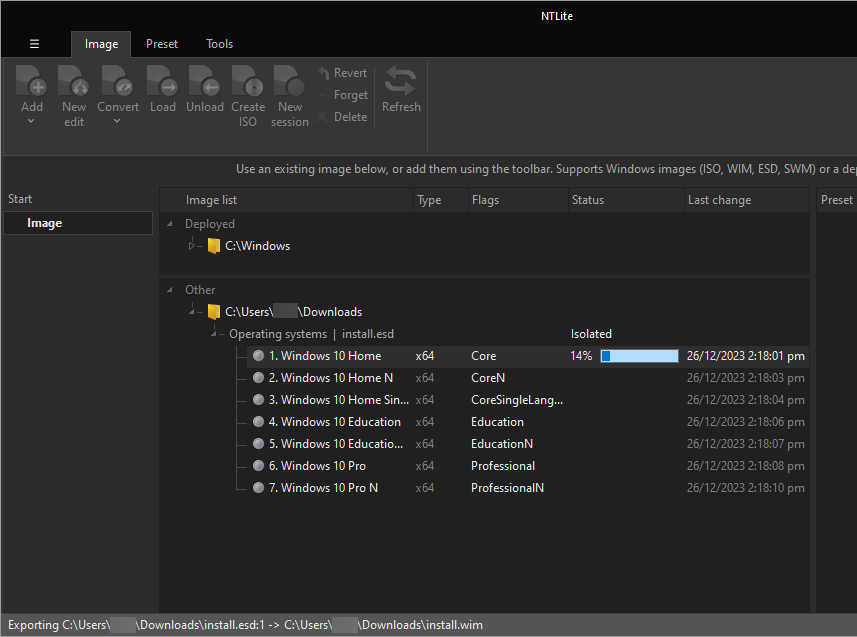Sort by the Type column header

pos(441,200)
